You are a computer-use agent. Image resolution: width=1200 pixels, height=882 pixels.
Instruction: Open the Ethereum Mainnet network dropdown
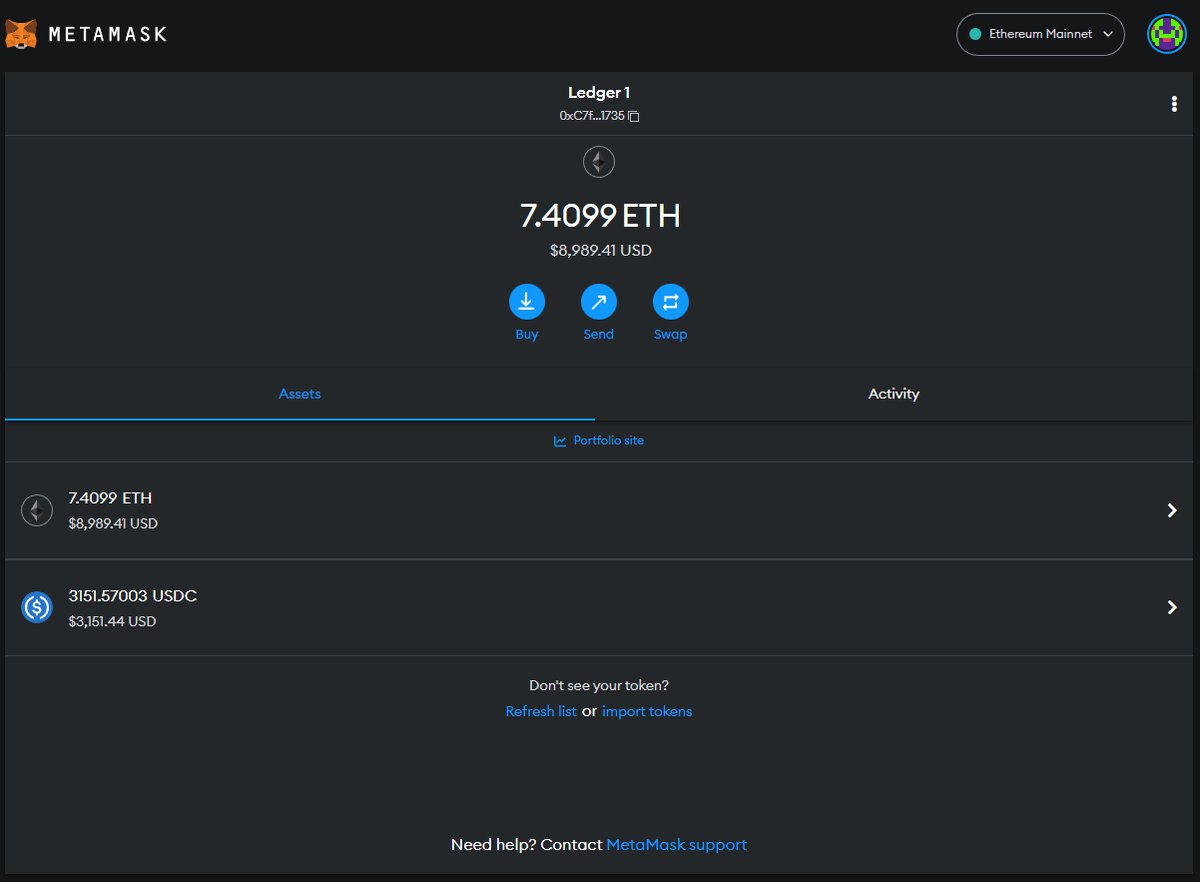(x=1040, y=34)
